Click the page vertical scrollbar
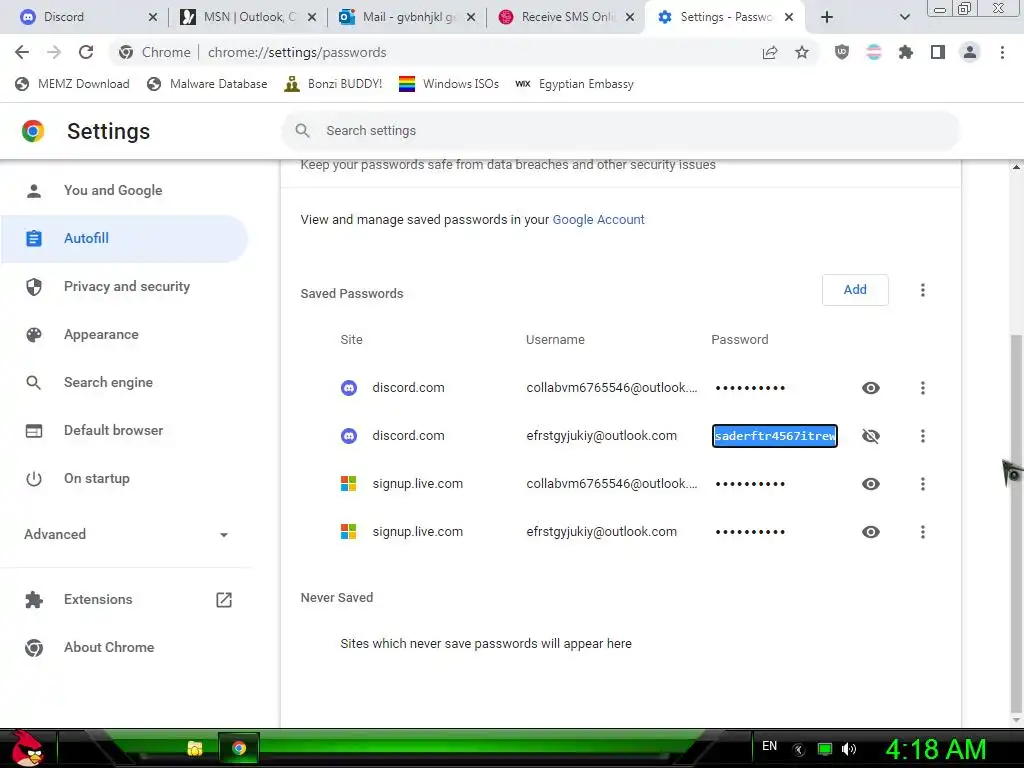The height and width of the screenshot is (768, 1024). coord(1016,522)
